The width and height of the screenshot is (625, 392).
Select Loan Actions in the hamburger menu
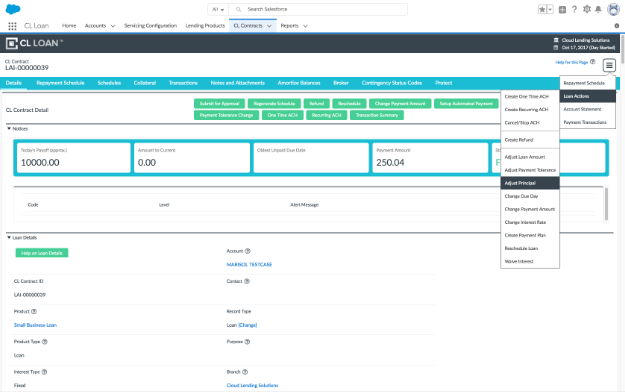(x=588, y=96)
